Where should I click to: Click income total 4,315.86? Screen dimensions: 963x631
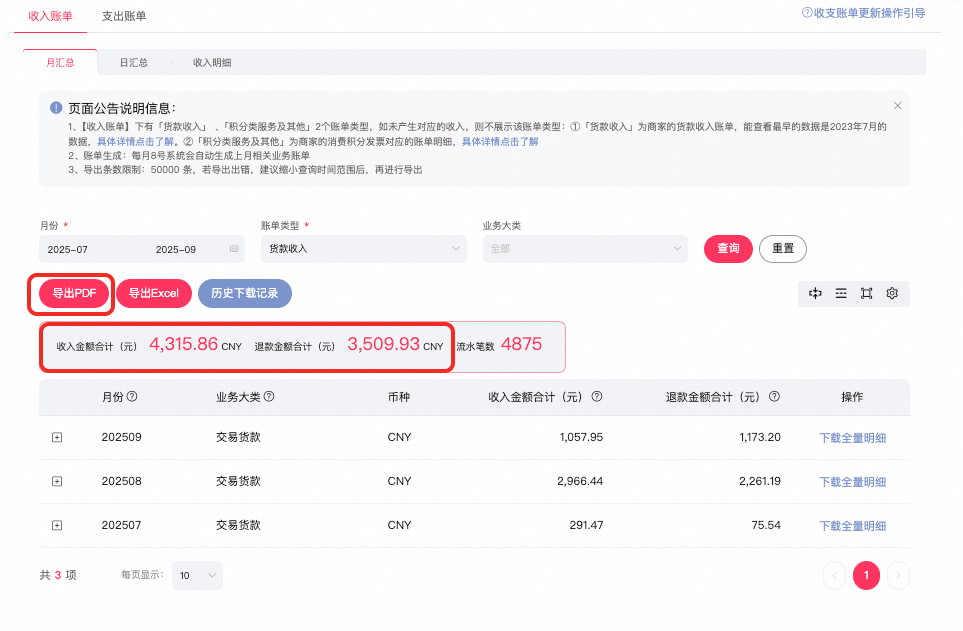pyautogui.click(x=184, y=344)
